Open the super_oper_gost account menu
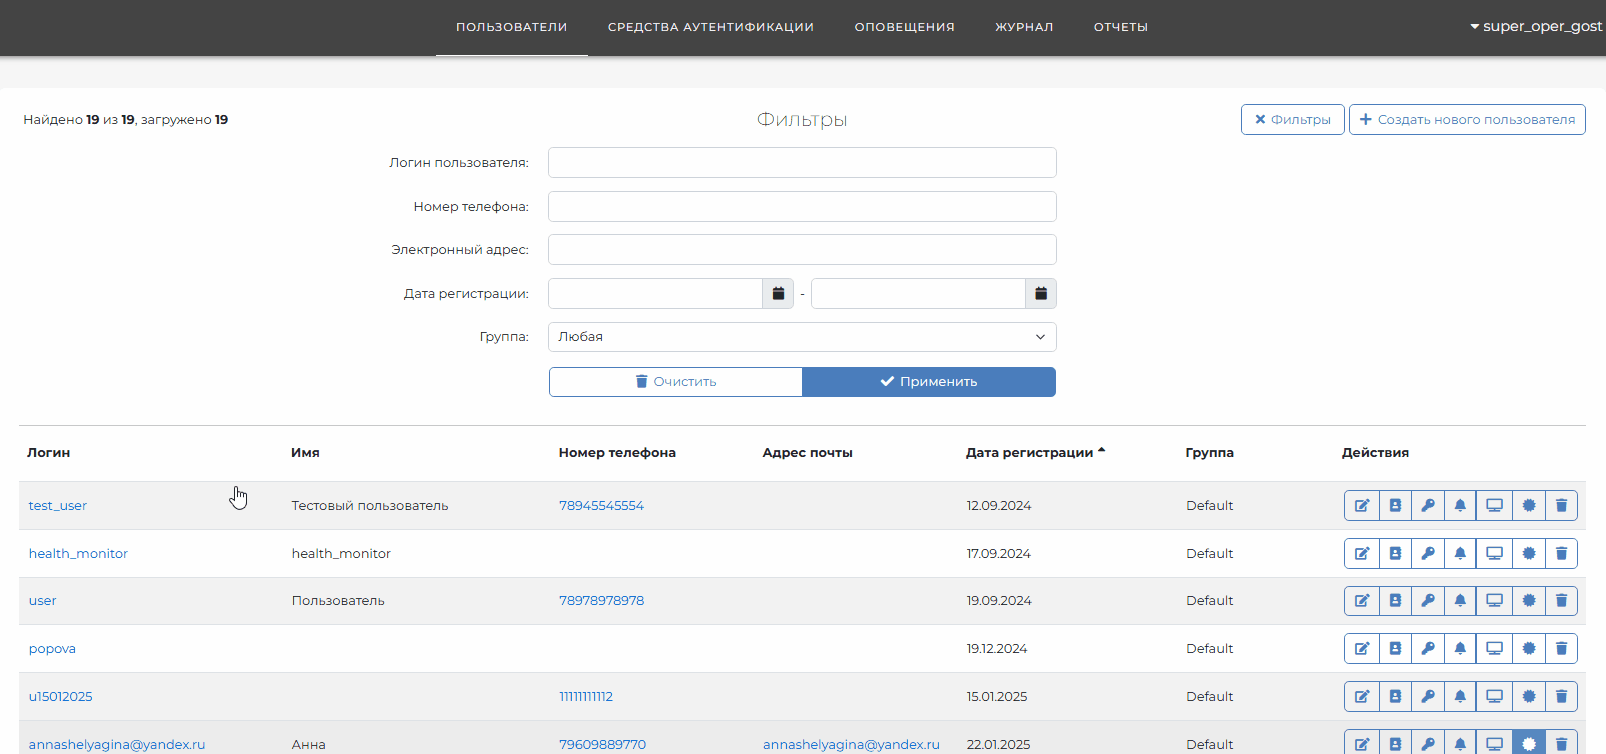This screenshot has width=1606, height=754. [1536, 27]
